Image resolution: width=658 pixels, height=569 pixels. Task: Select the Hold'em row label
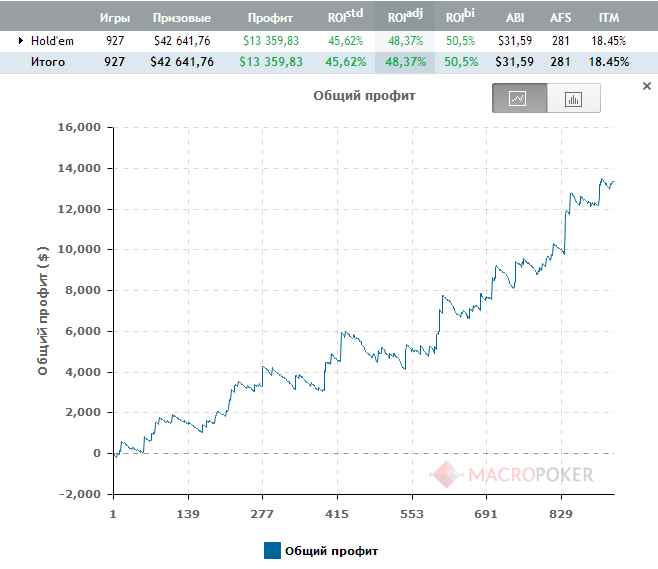click(x=52, y=41)
